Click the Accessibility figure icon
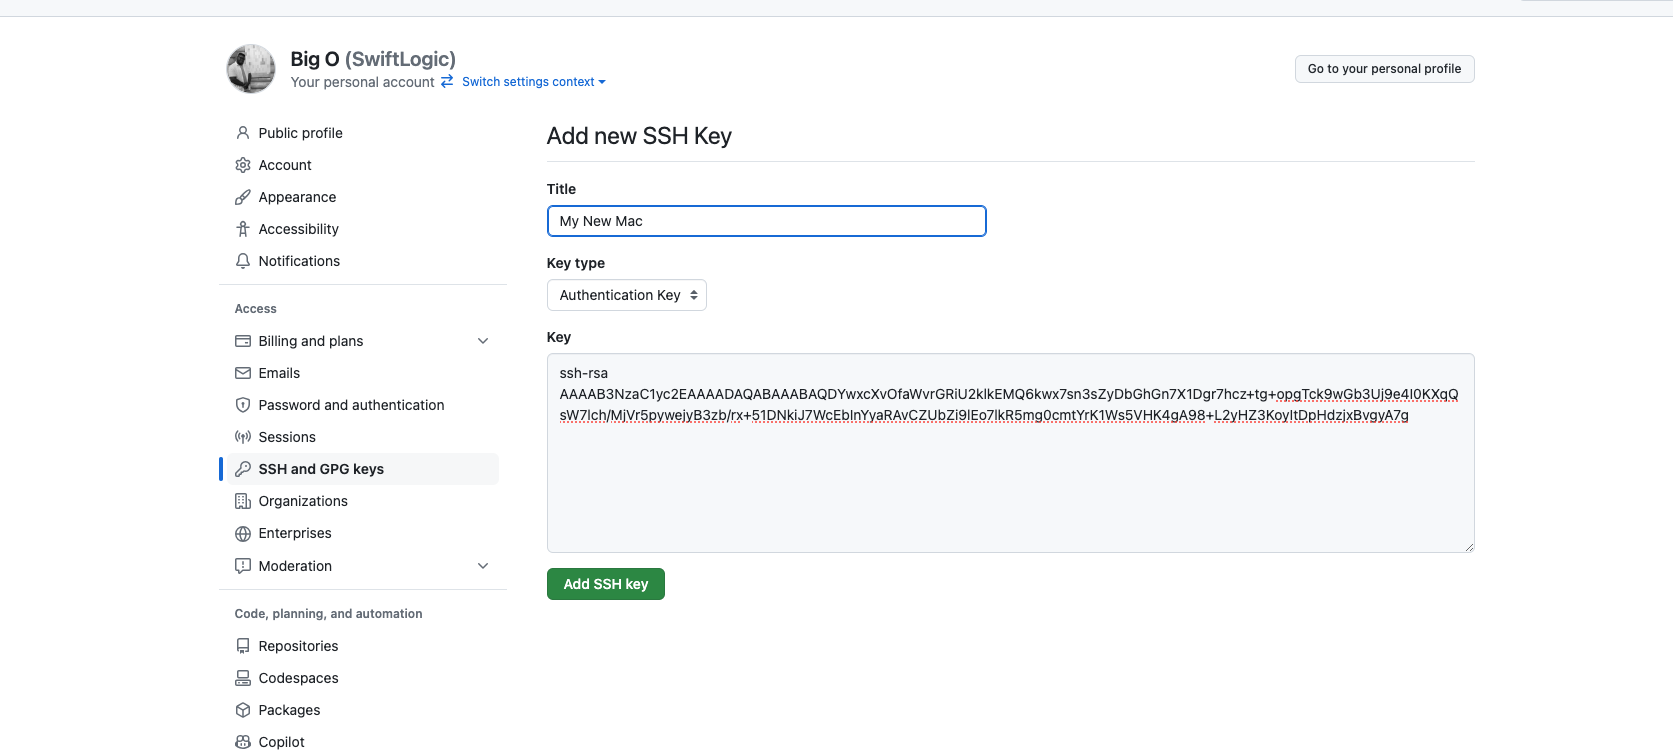The width and height of the screenshot is (1673, 755). [243, 229]
